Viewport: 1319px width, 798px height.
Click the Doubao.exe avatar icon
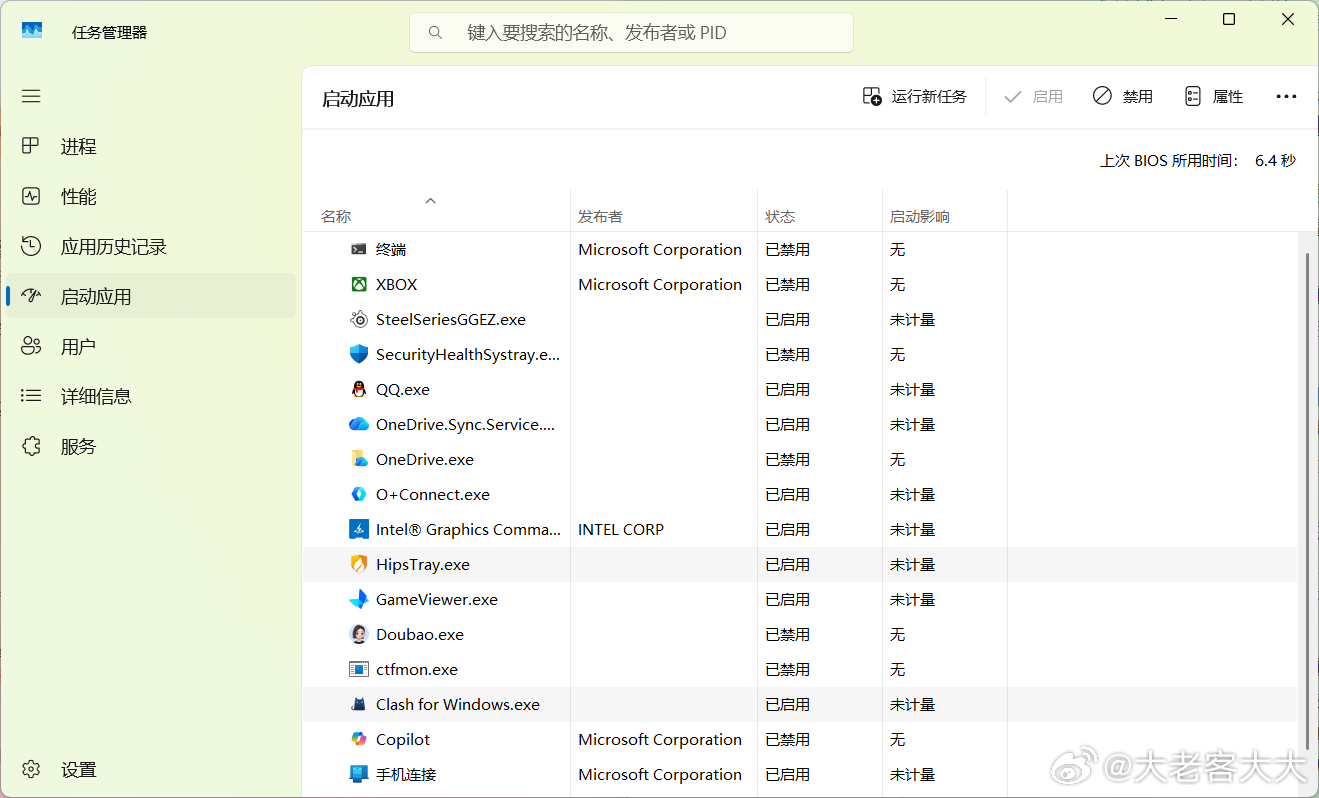point(359,634)
